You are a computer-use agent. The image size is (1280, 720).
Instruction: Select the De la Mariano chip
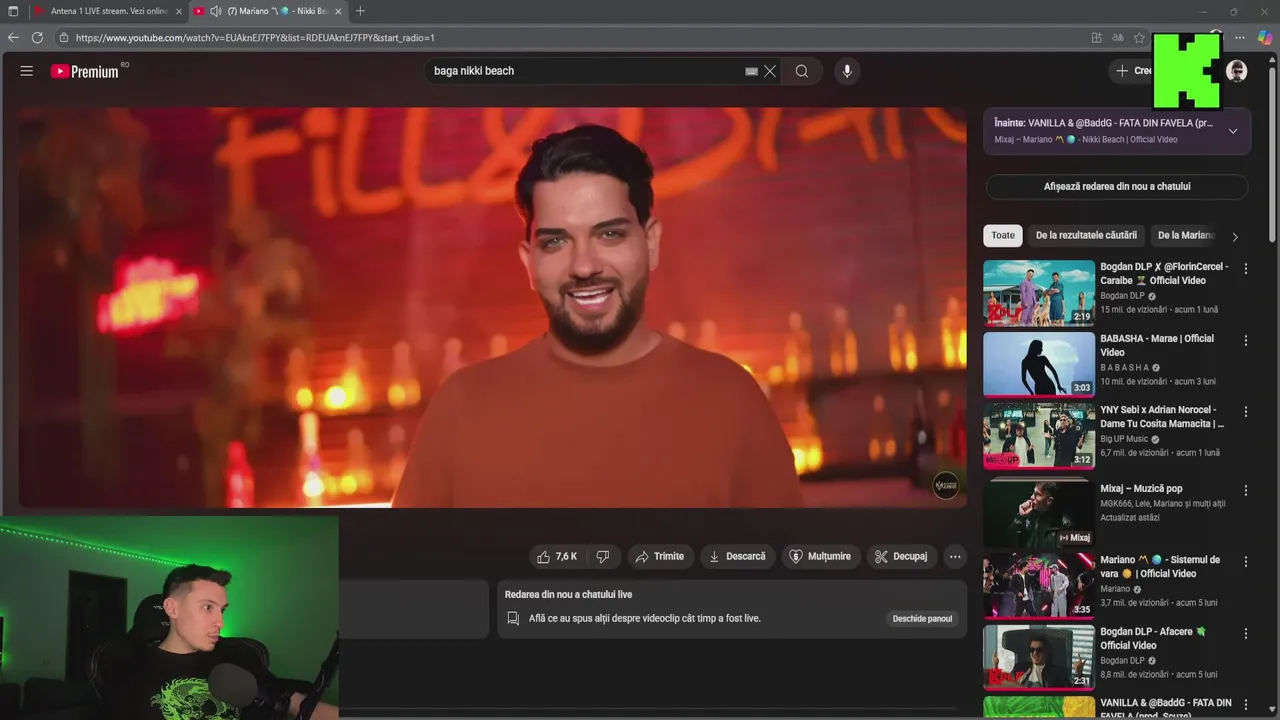pos(1186,236)
